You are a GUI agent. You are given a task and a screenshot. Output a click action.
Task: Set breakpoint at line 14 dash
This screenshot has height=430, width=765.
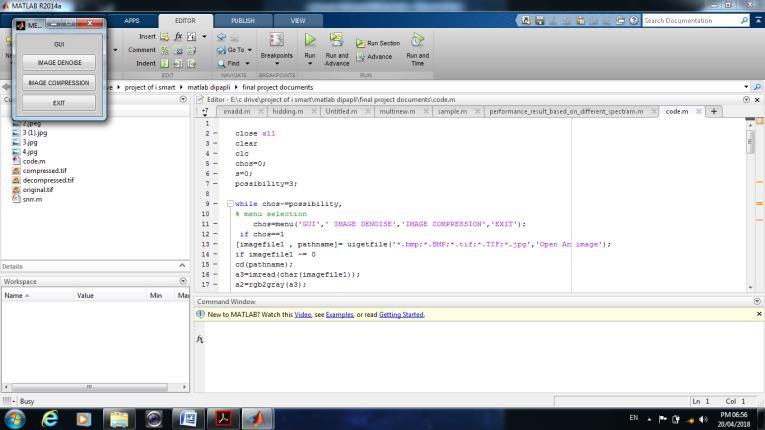[215, 254]
